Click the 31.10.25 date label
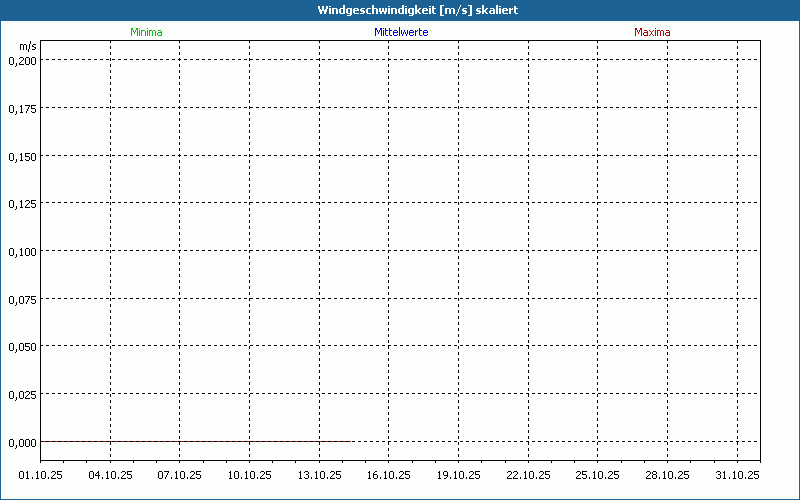 [x=738, y=475]
